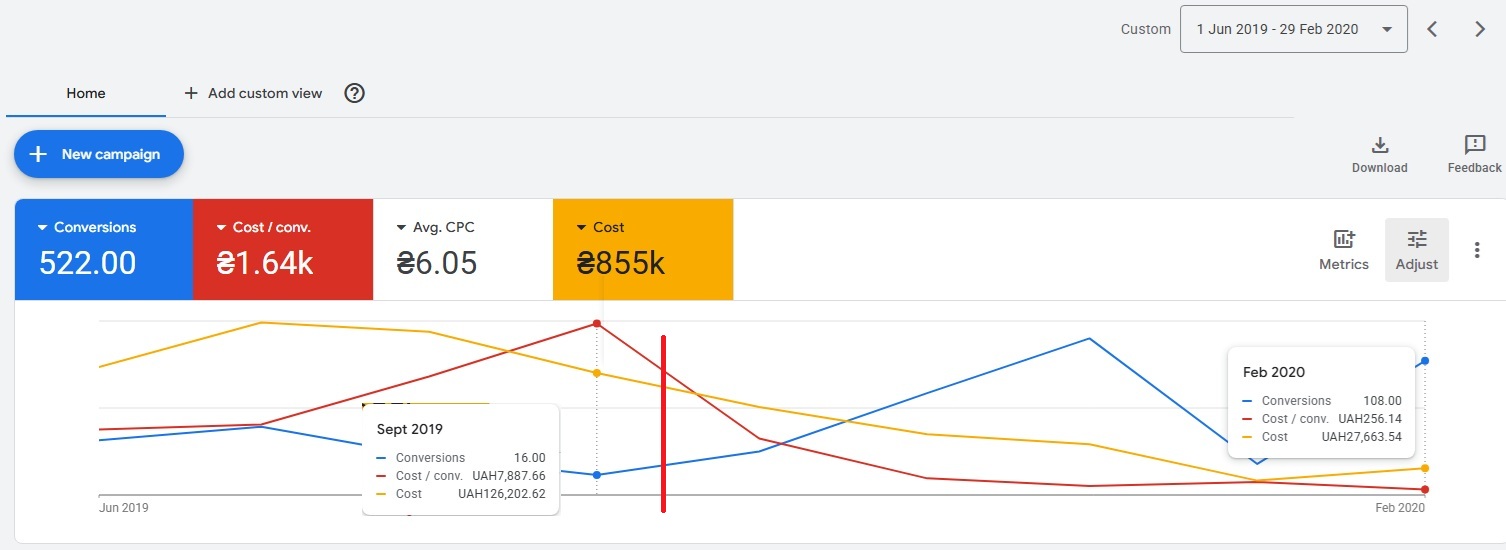Click the Sept 2019 tooltip title
This screenshot has width=1506, height=550.
[x=410, y=430]
